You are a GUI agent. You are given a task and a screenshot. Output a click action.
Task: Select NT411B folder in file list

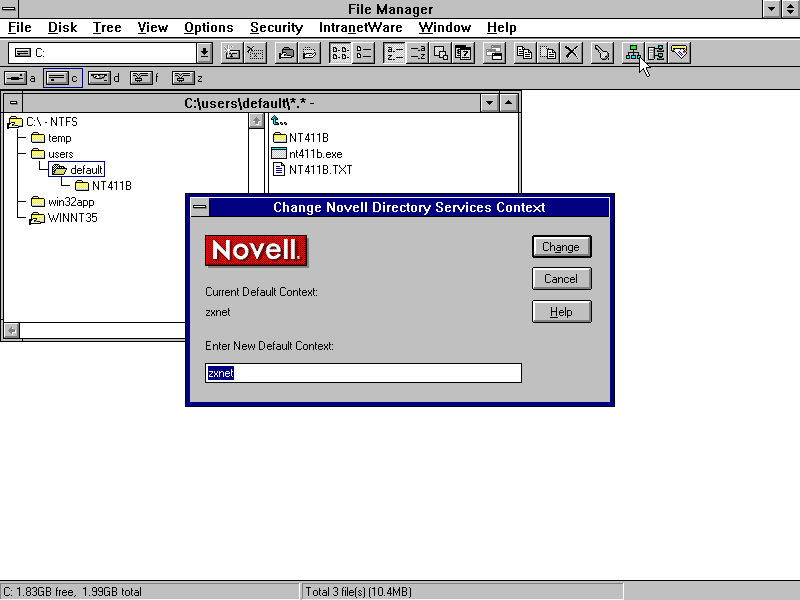[301, 138]
